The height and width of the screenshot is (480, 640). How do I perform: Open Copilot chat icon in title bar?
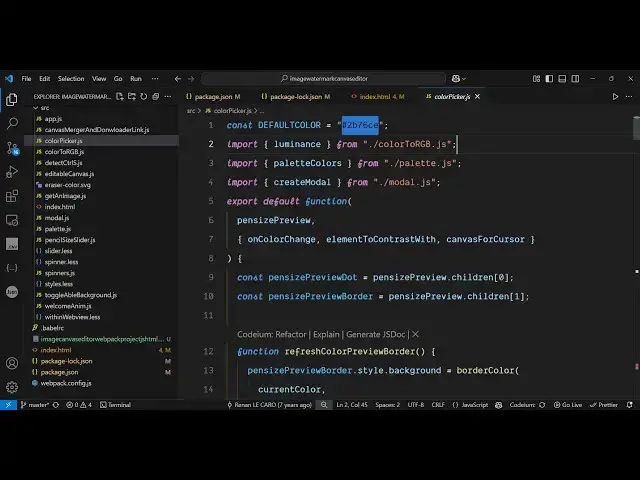(x=456, y=78)
